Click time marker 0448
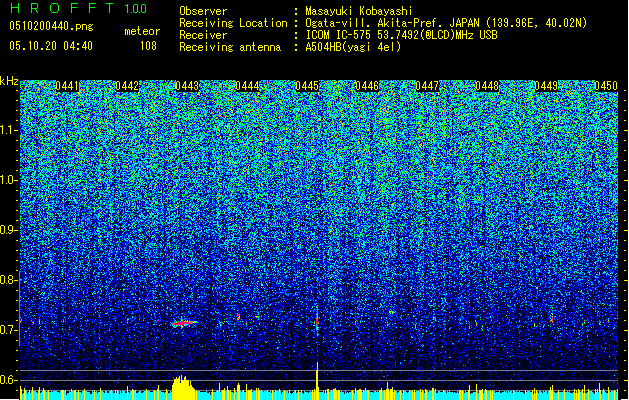 pos(487,86)
